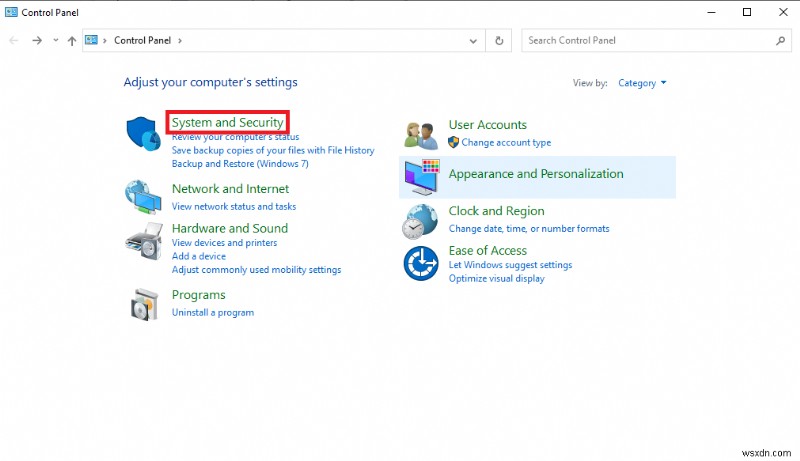This screenshot has width=800, height=461.
Task: Go back with the left arrow button
Action: 14,40
